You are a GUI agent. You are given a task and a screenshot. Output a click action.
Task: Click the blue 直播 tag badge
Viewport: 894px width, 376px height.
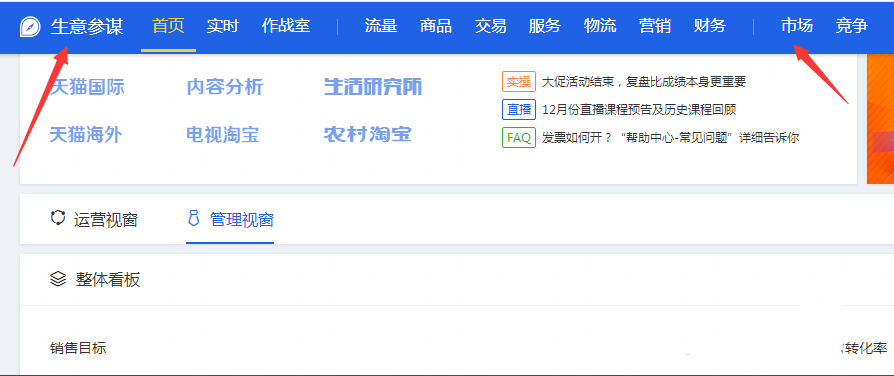519,110
